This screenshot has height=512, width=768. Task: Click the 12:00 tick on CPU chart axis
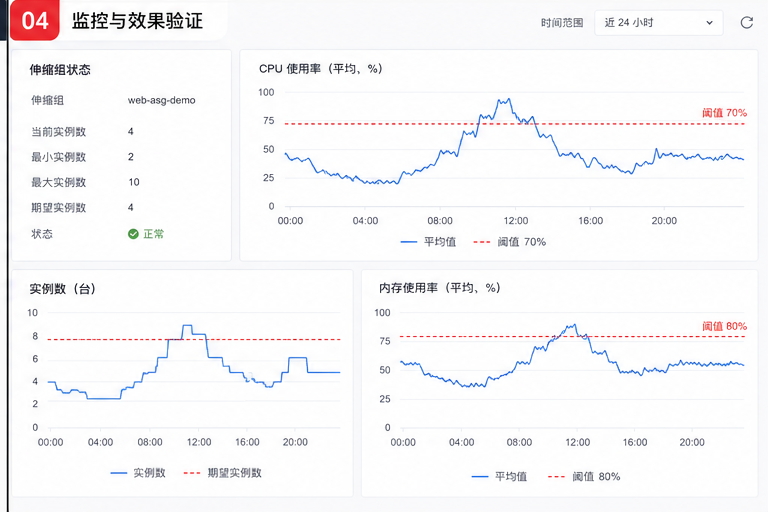(516, 221)
